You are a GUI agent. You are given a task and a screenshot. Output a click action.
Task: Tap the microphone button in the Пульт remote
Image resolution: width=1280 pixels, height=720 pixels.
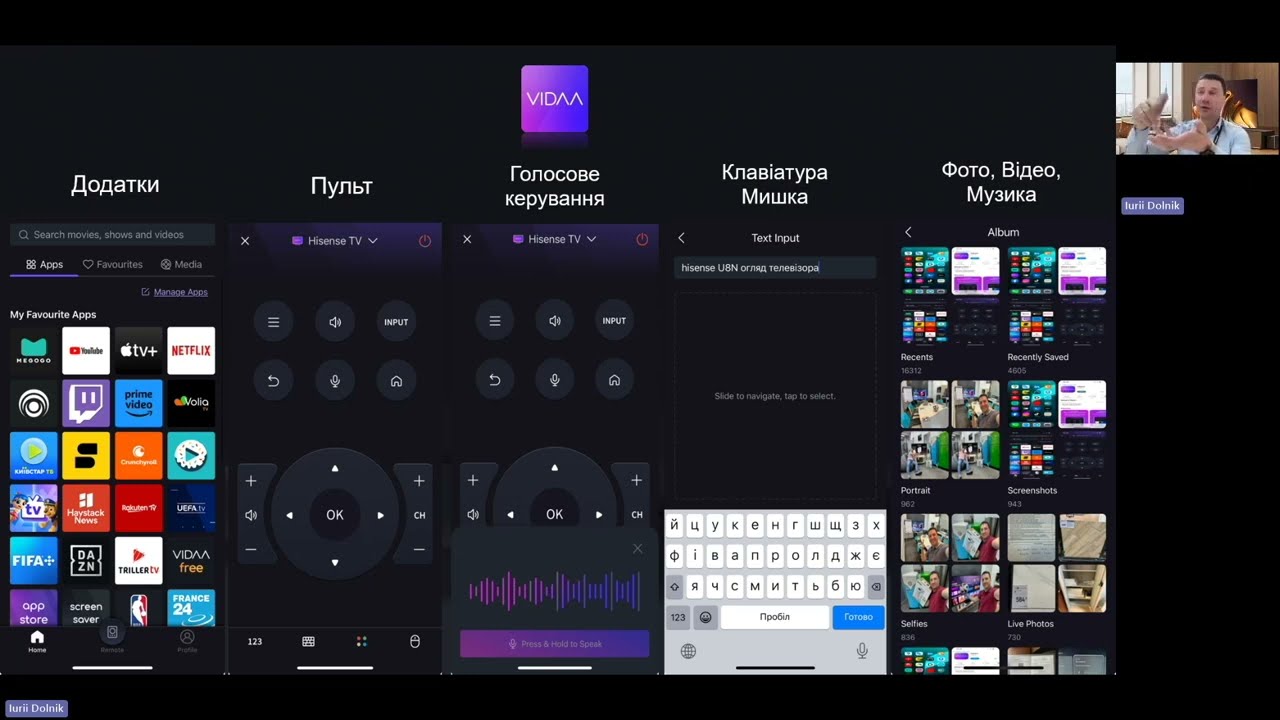tap(335, 381)
